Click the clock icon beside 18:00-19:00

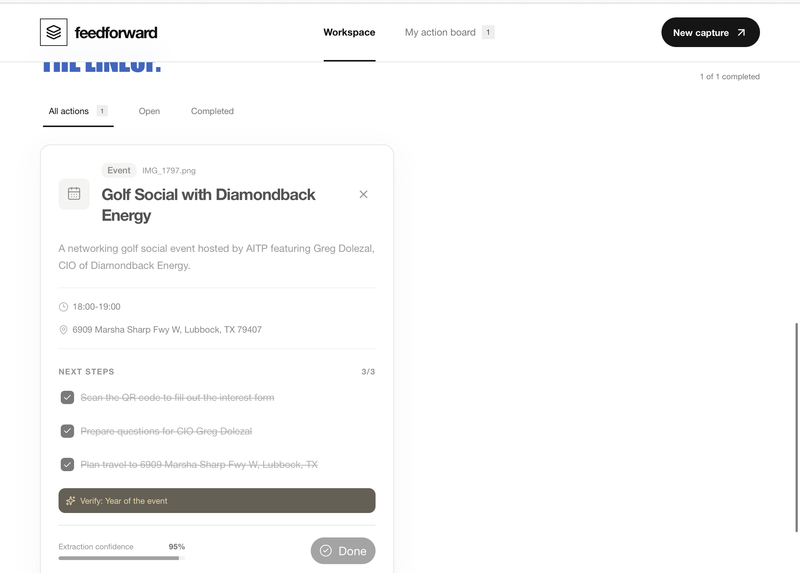point(63,307)
